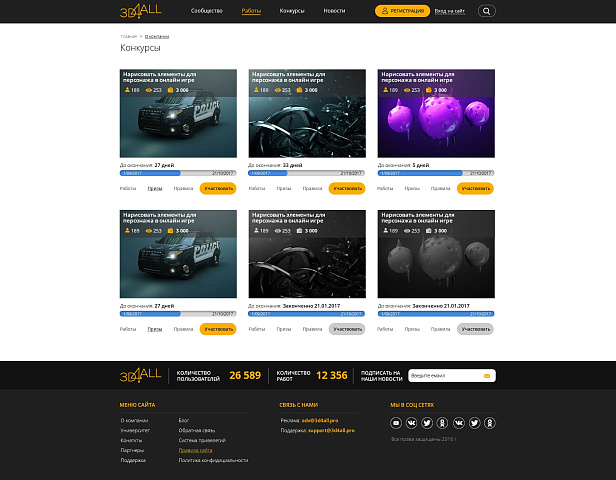
Task: Click the progress bar under purple balloons card
Action: tap(435, 173)
